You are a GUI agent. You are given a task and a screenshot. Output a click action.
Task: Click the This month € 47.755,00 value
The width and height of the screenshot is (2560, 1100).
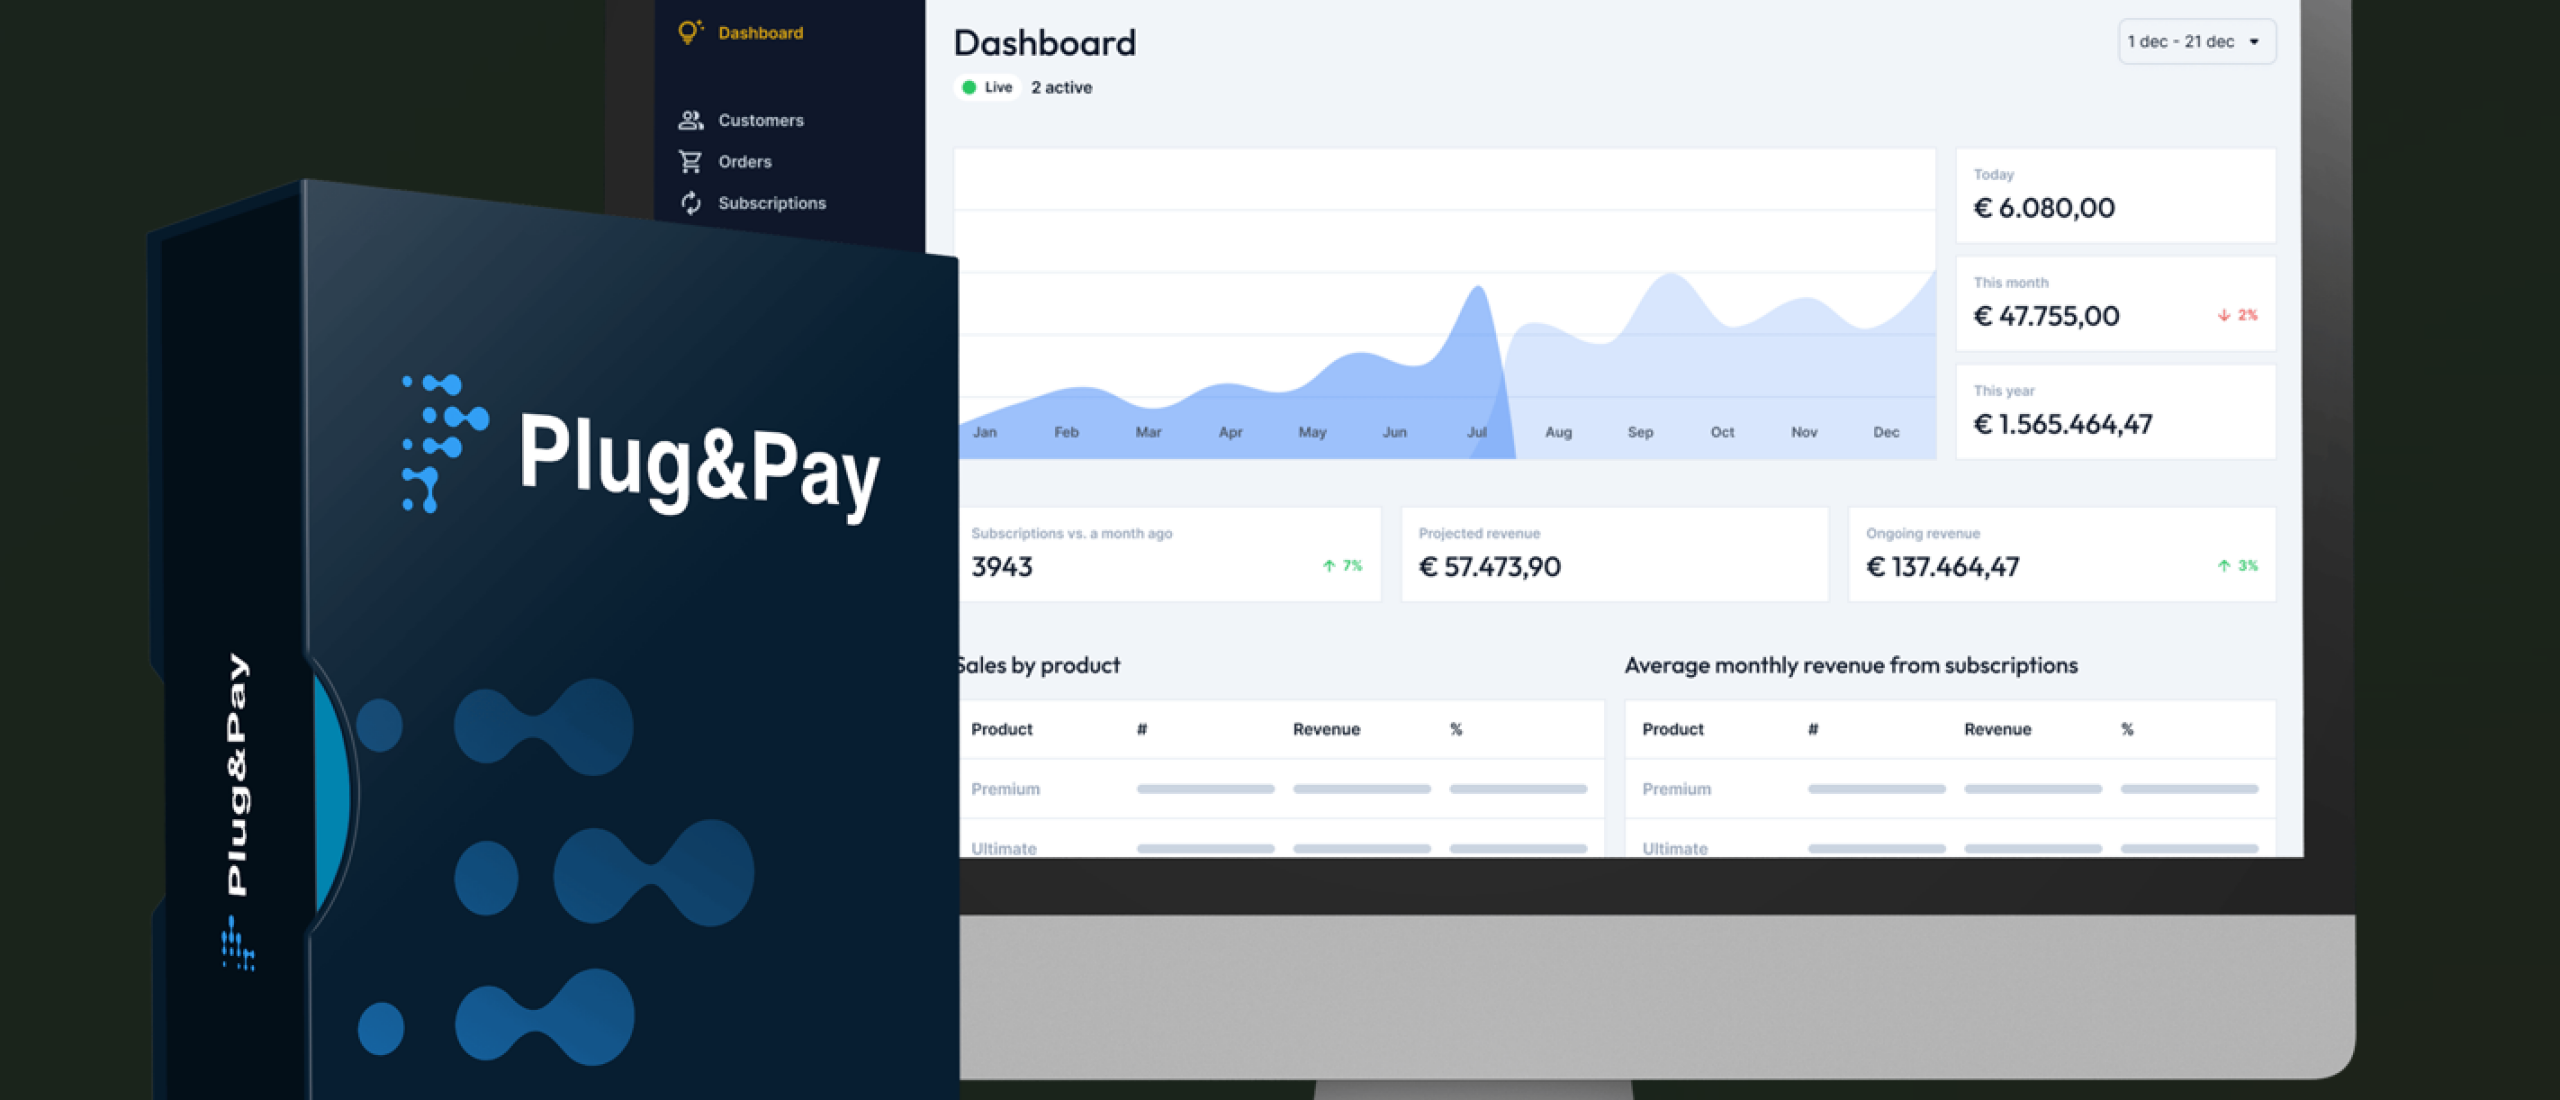[2046, 316]
